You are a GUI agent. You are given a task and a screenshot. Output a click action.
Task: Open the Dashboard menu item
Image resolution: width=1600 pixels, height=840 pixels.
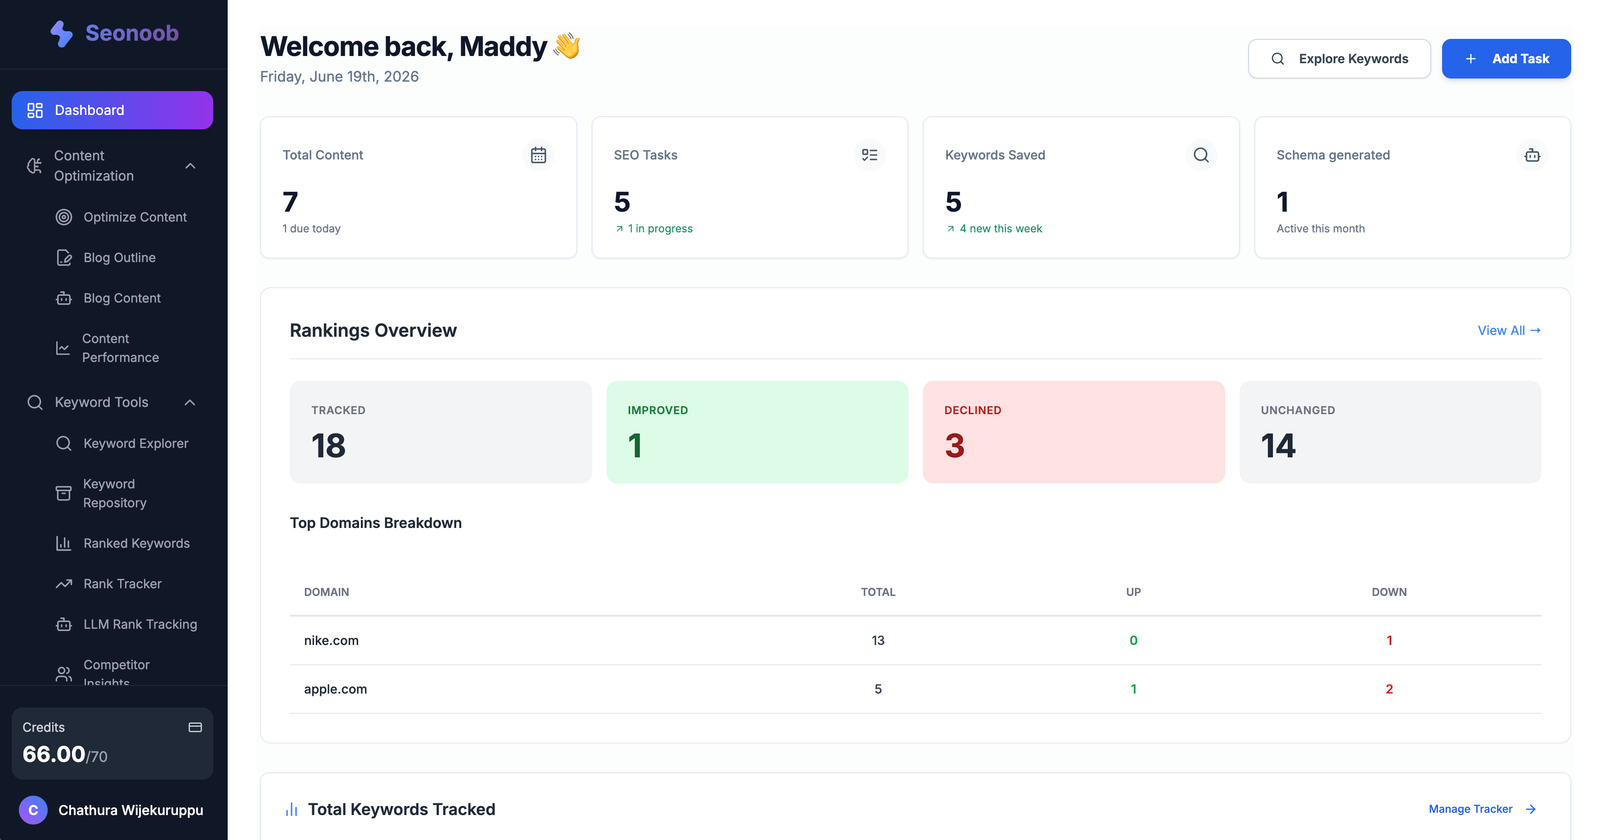click(x=112, y=110)
